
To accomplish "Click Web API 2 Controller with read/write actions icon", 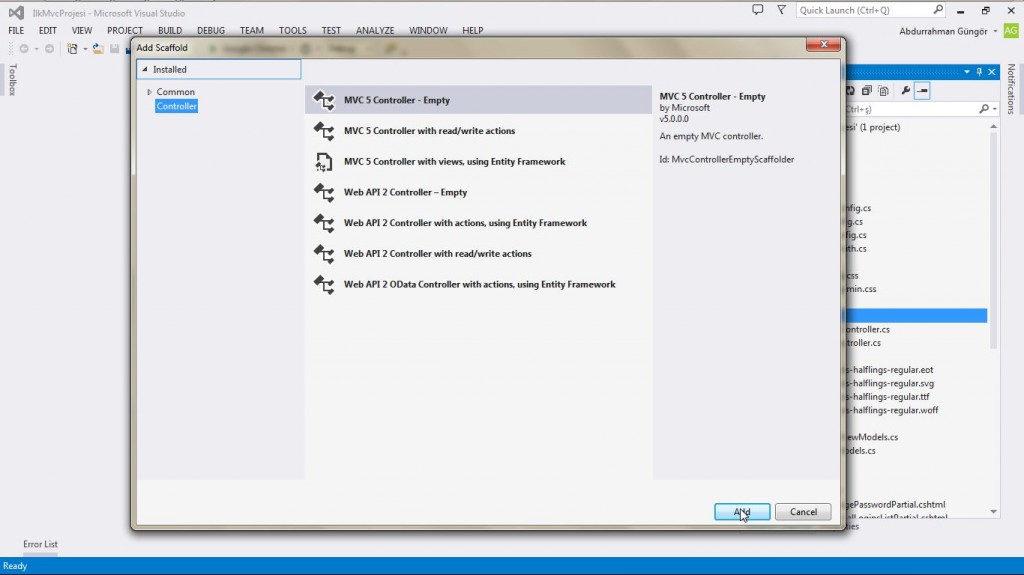I will (323, 254).
